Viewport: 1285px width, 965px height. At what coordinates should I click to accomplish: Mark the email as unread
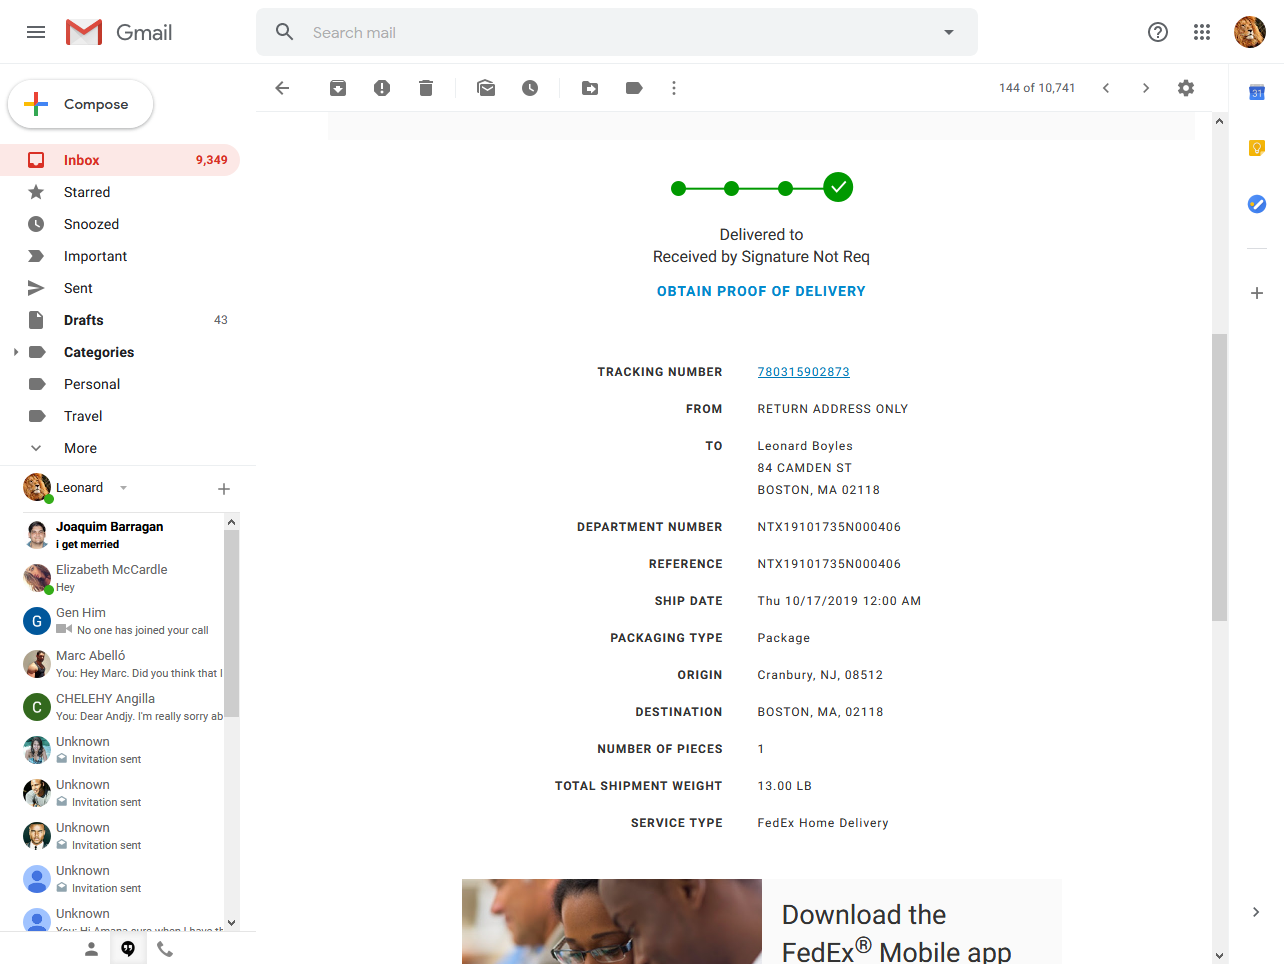486,88
